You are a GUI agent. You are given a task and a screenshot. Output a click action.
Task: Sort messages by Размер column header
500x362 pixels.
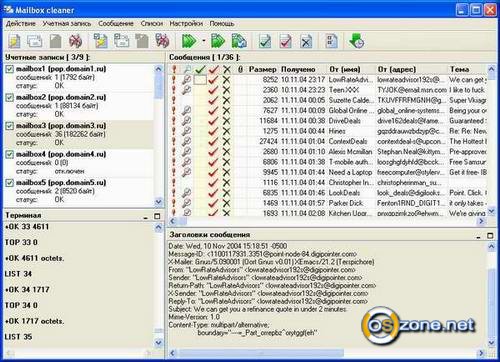click(x=263, y=69)
